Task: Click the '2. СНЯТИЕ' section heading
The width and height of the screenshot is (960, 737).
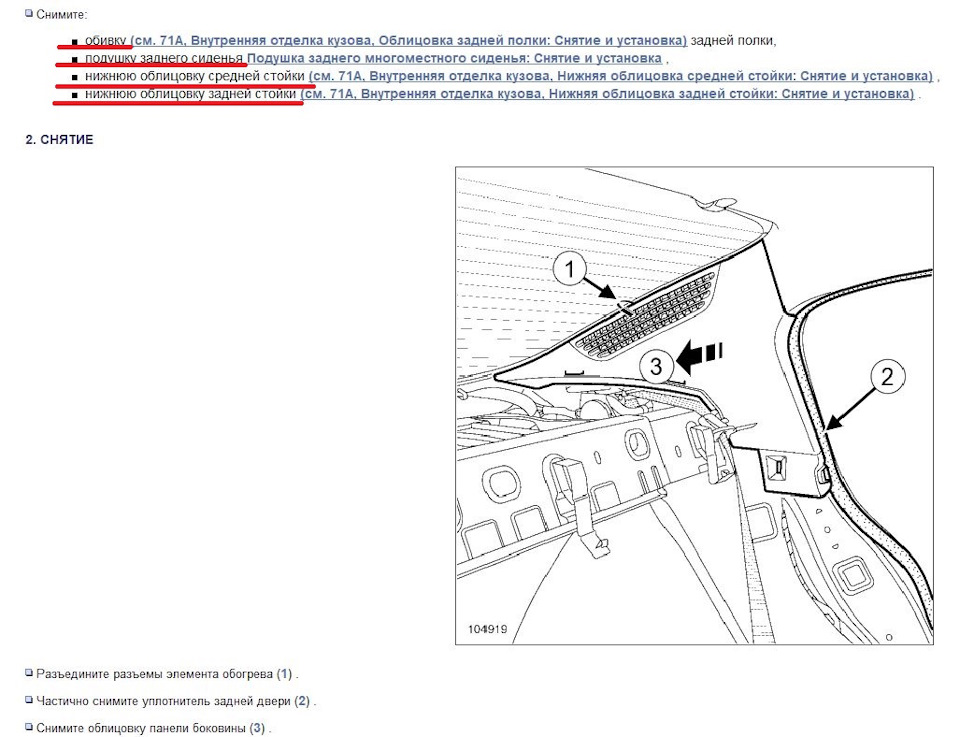Action: [x=59, y=140]
